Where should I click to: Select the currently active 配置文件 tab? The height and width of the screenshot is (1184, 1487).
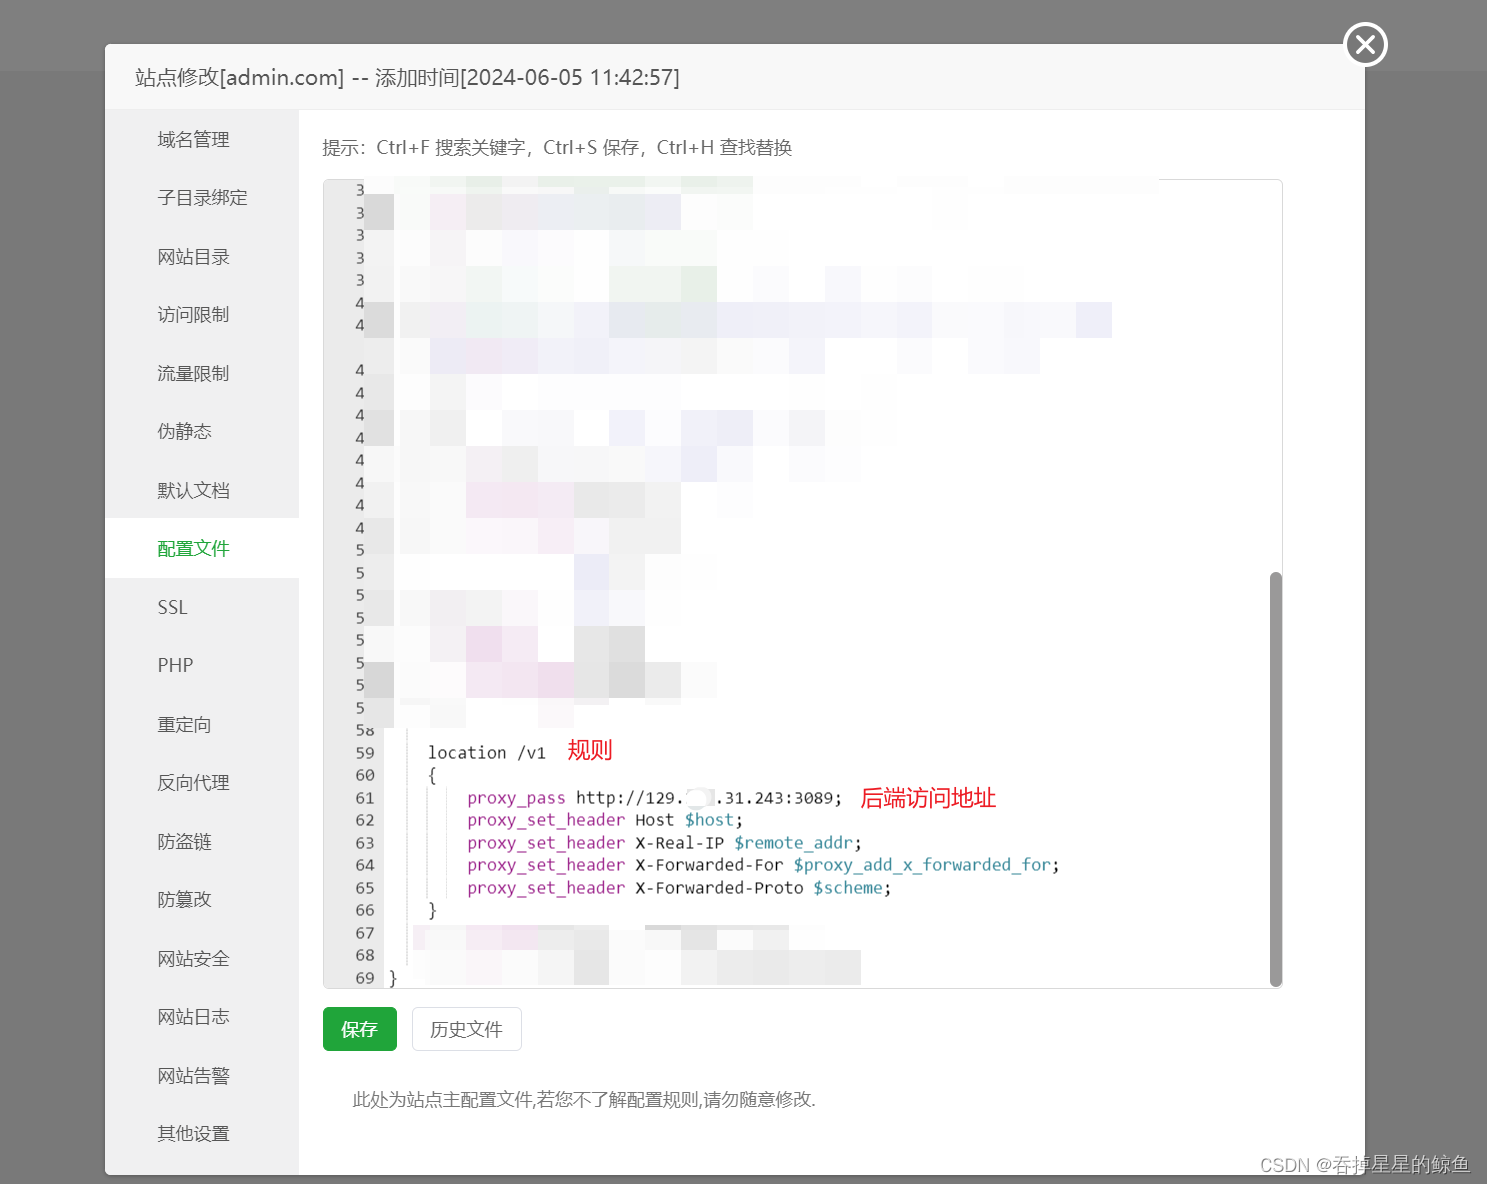click(193, 548)
